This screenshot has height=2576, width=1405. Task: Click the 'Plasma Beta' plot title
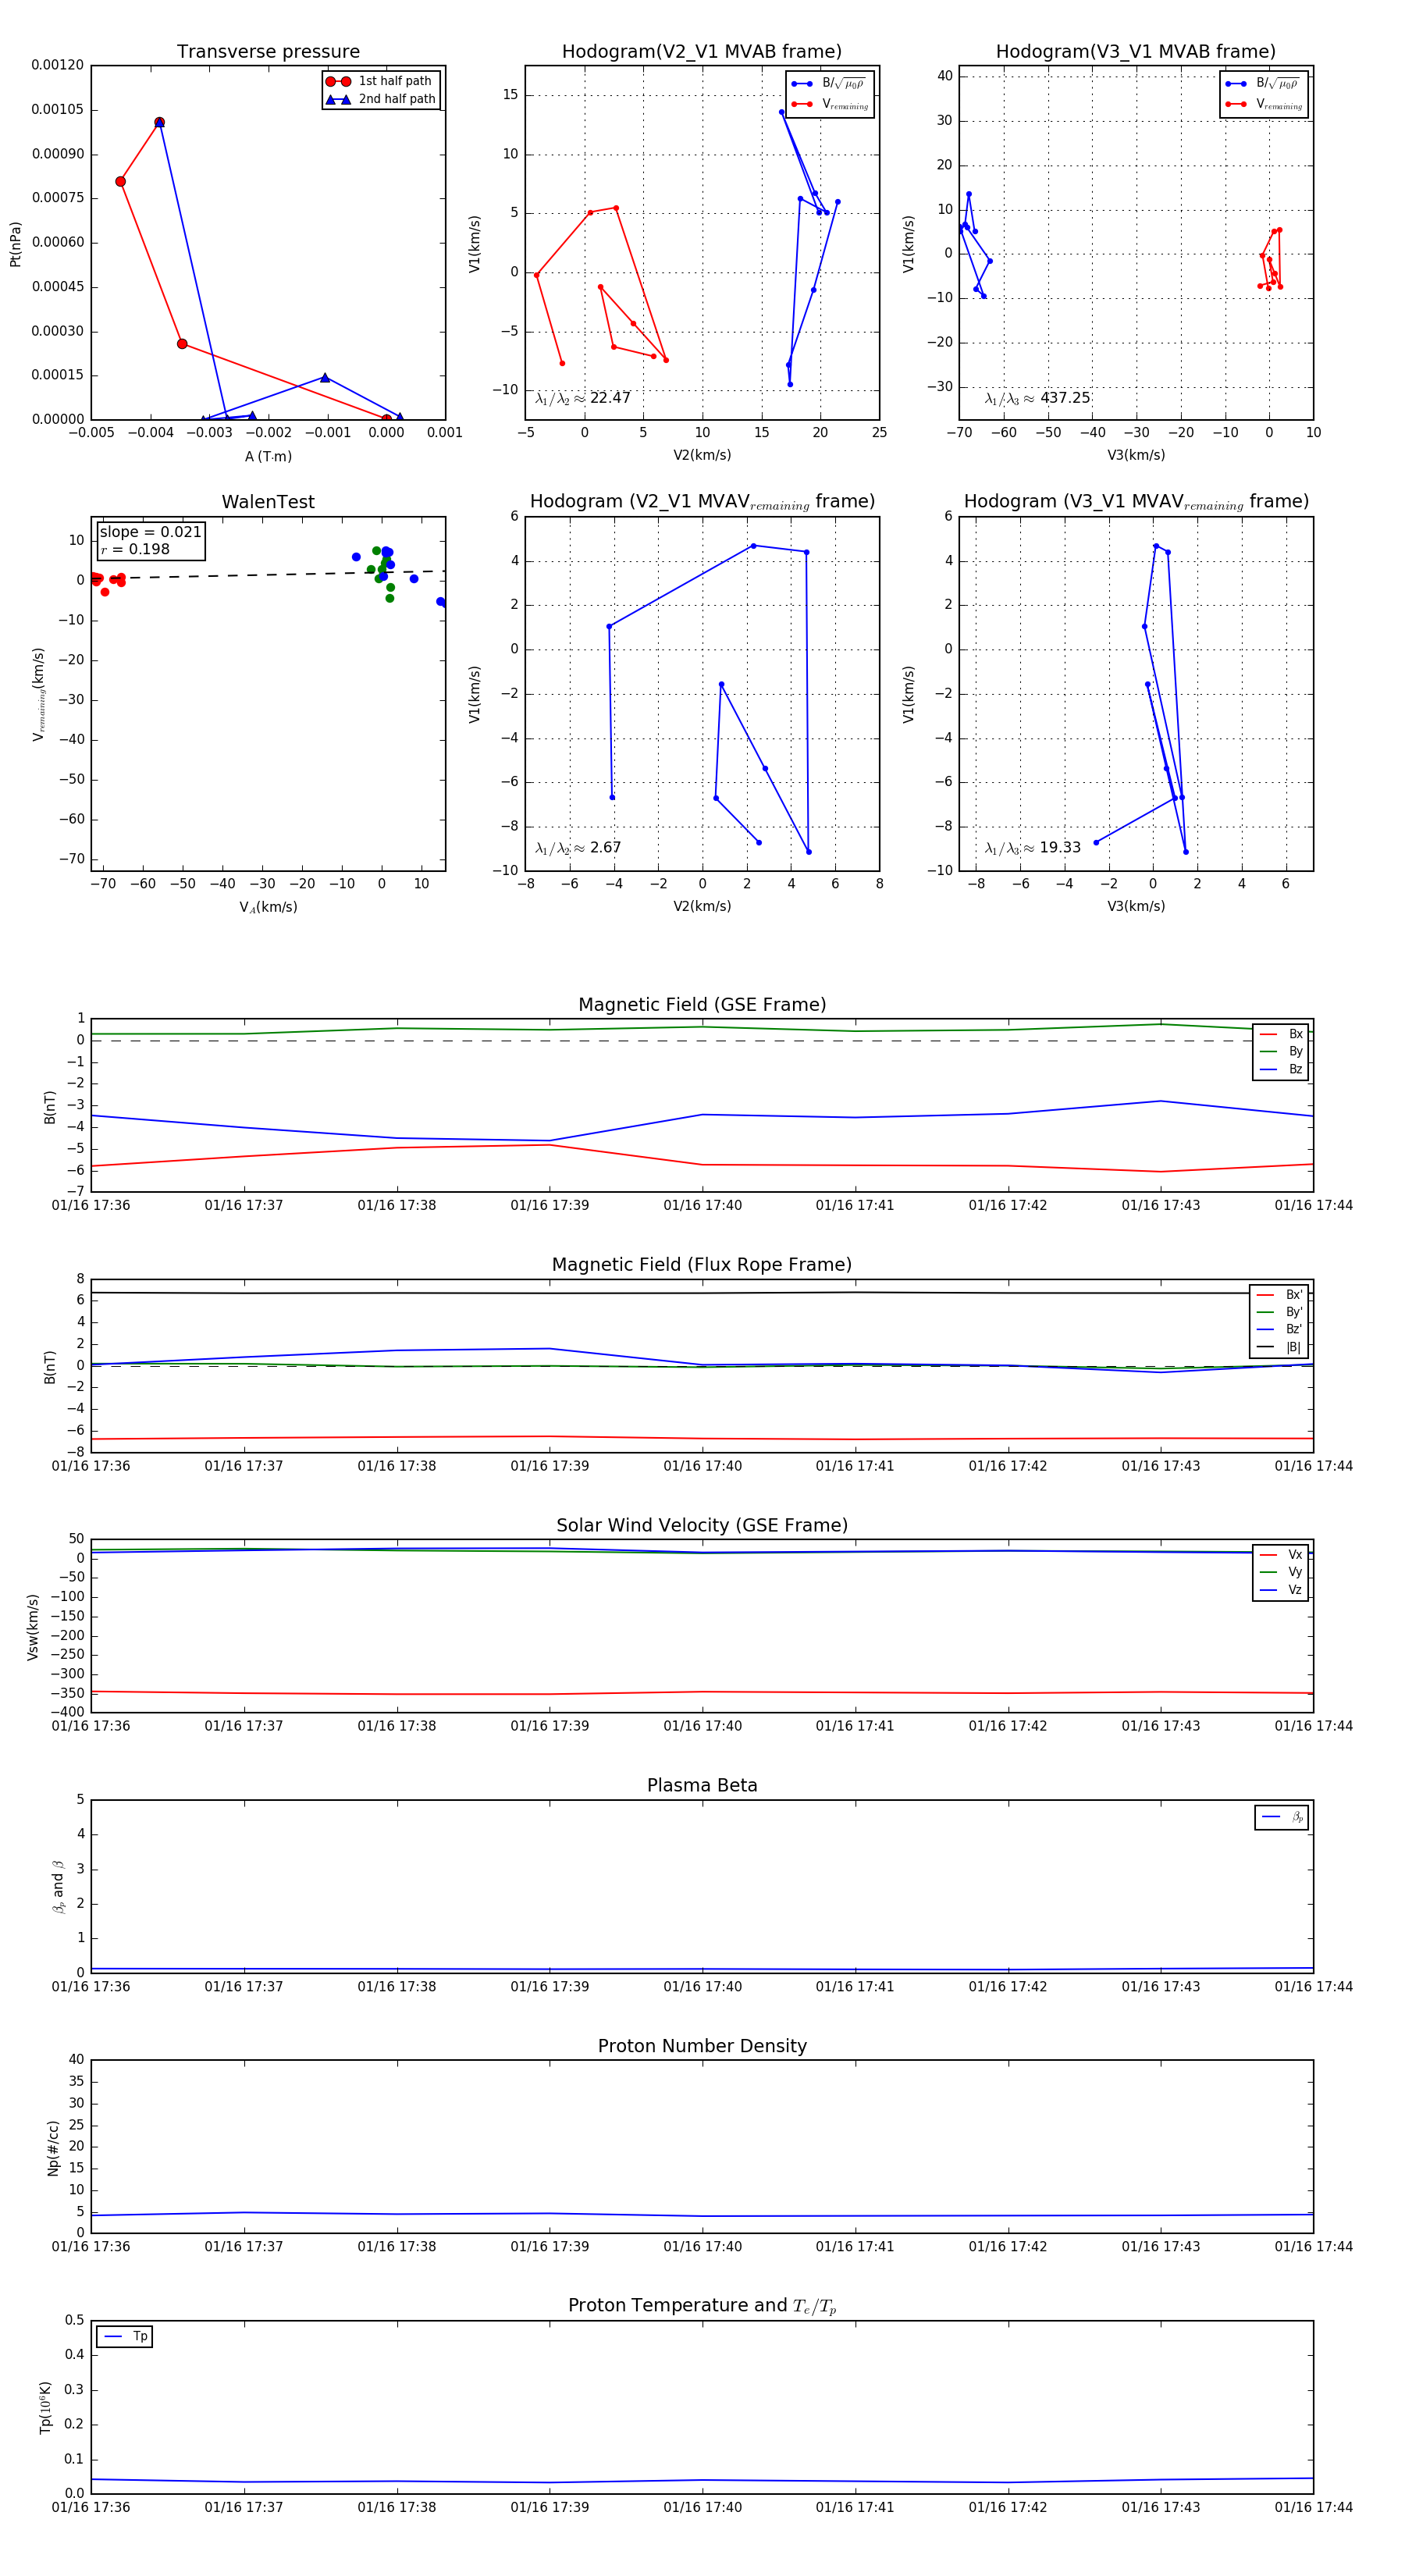coord(702,1785)
